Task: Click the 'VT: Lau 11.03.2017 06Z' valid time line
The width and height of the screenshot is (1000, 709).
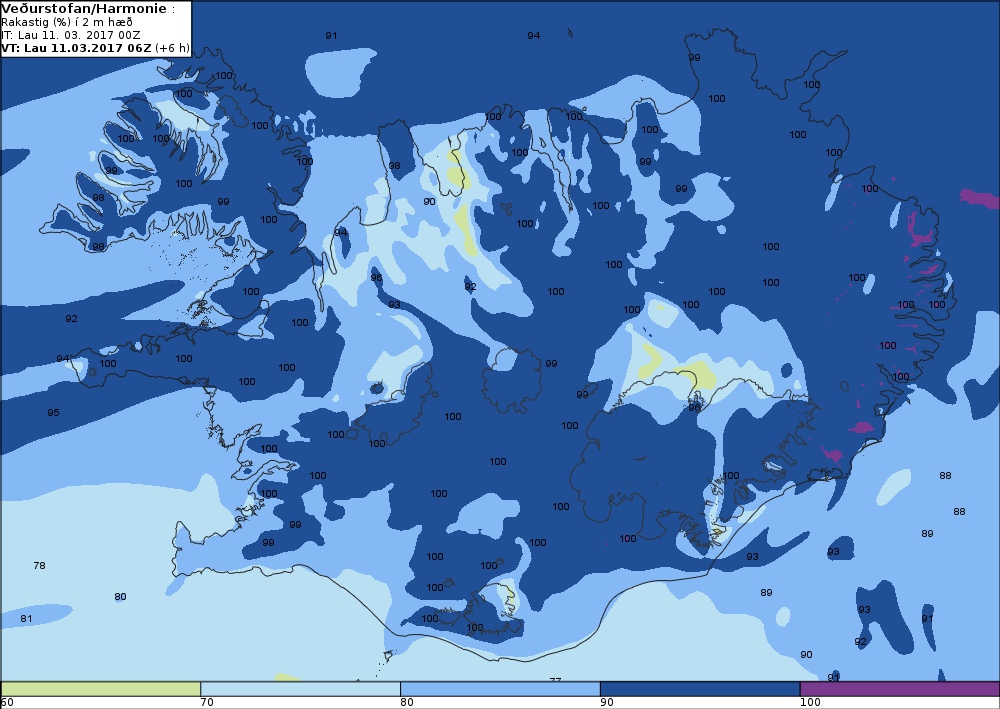Action: [96, 48]
